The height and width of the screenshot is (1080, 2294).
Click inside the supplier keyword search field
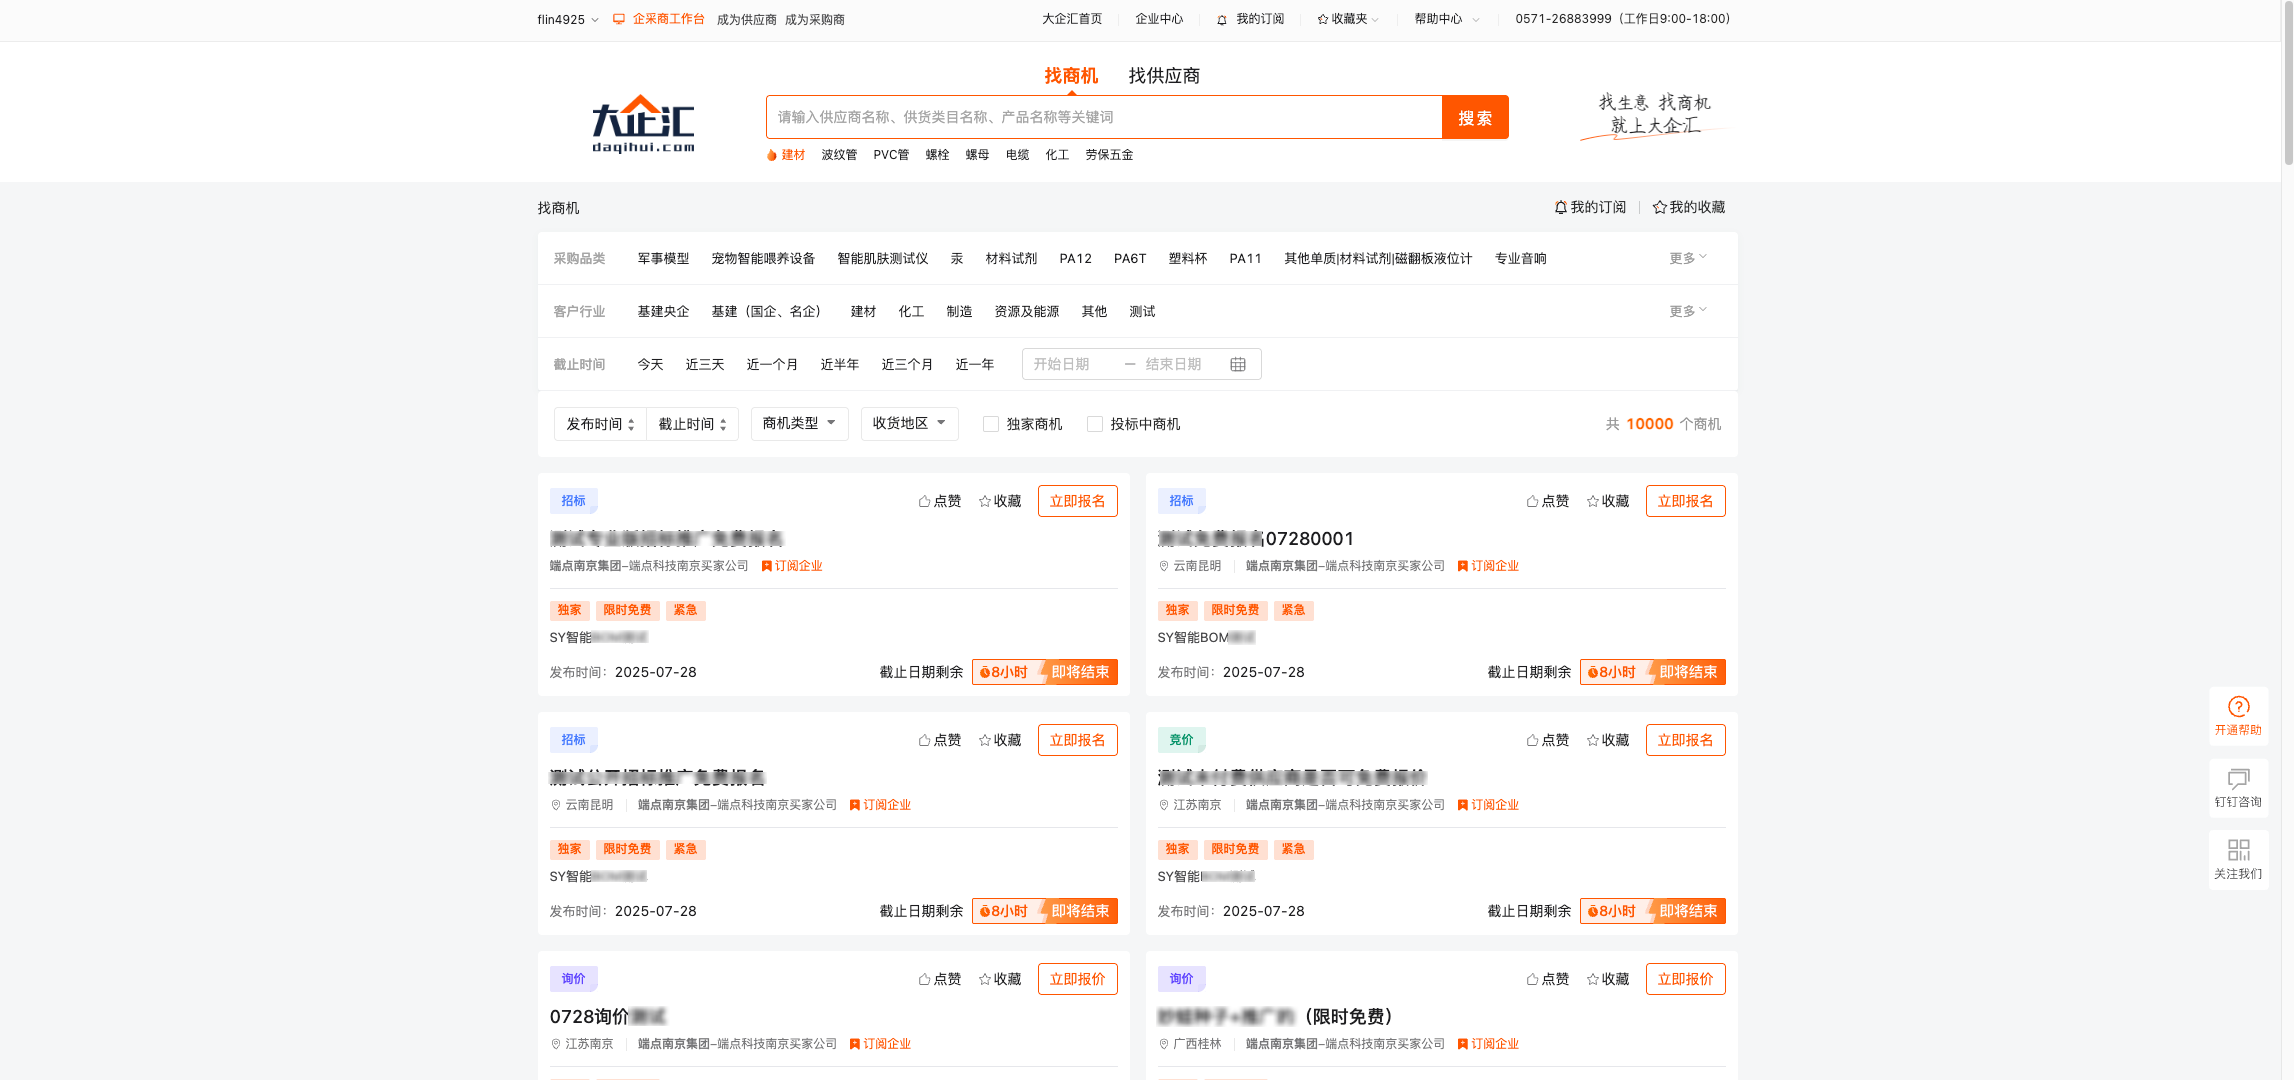[x=1100, y=117]
